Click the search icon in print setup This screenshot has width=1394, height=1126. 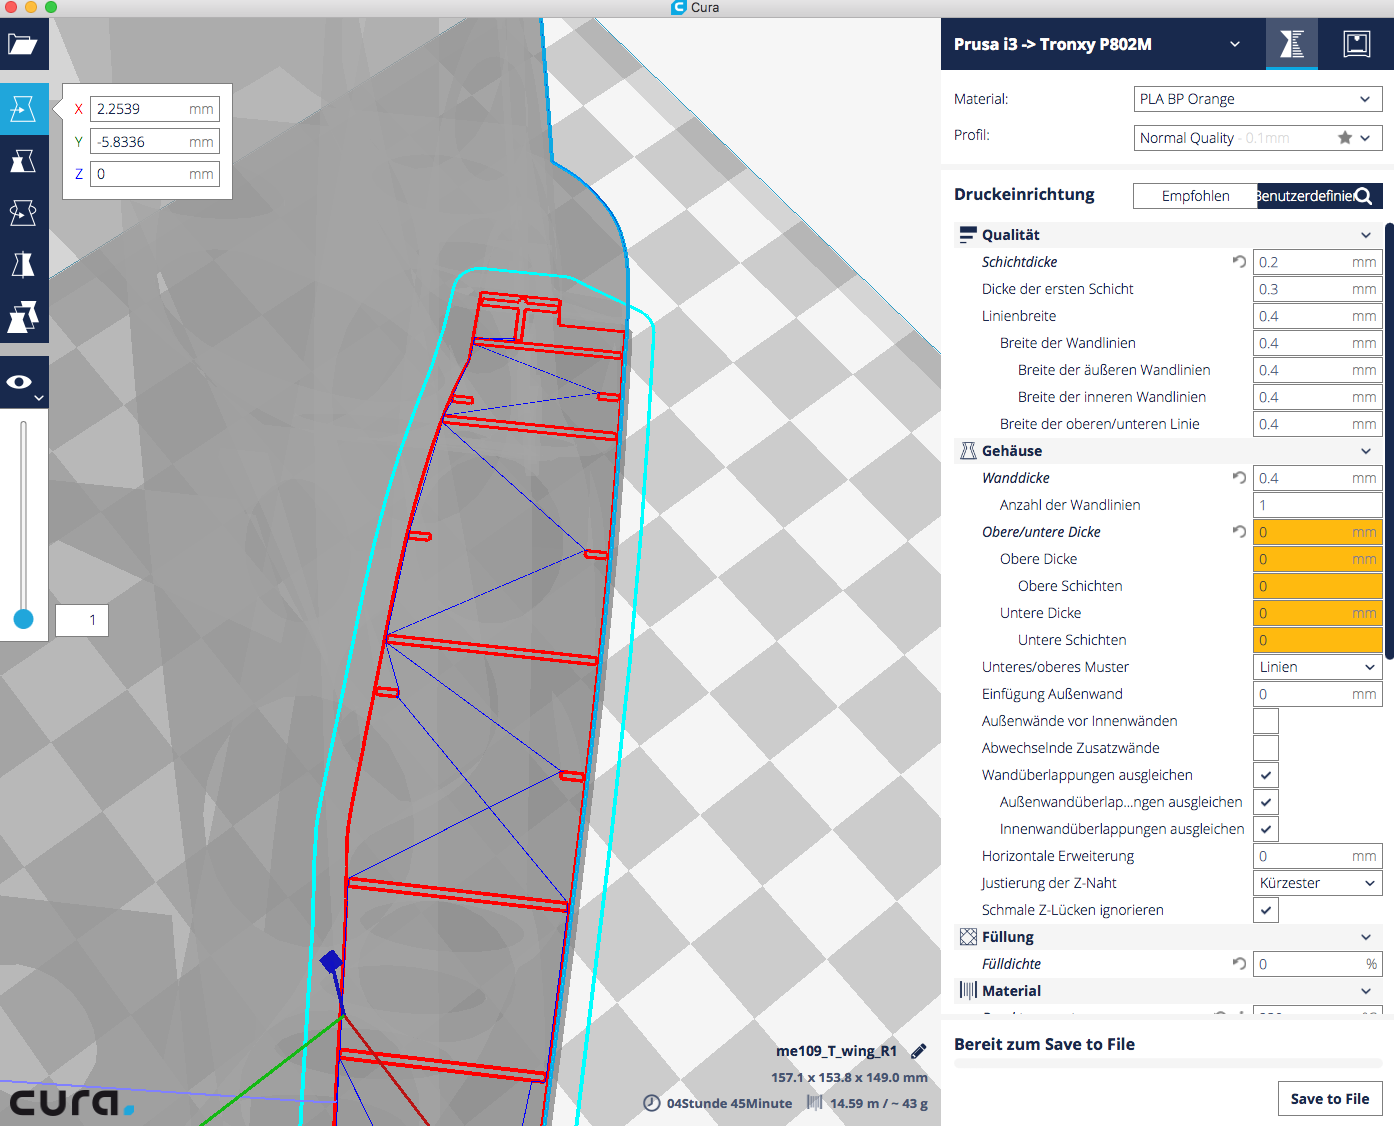(x=1363, y=196)
